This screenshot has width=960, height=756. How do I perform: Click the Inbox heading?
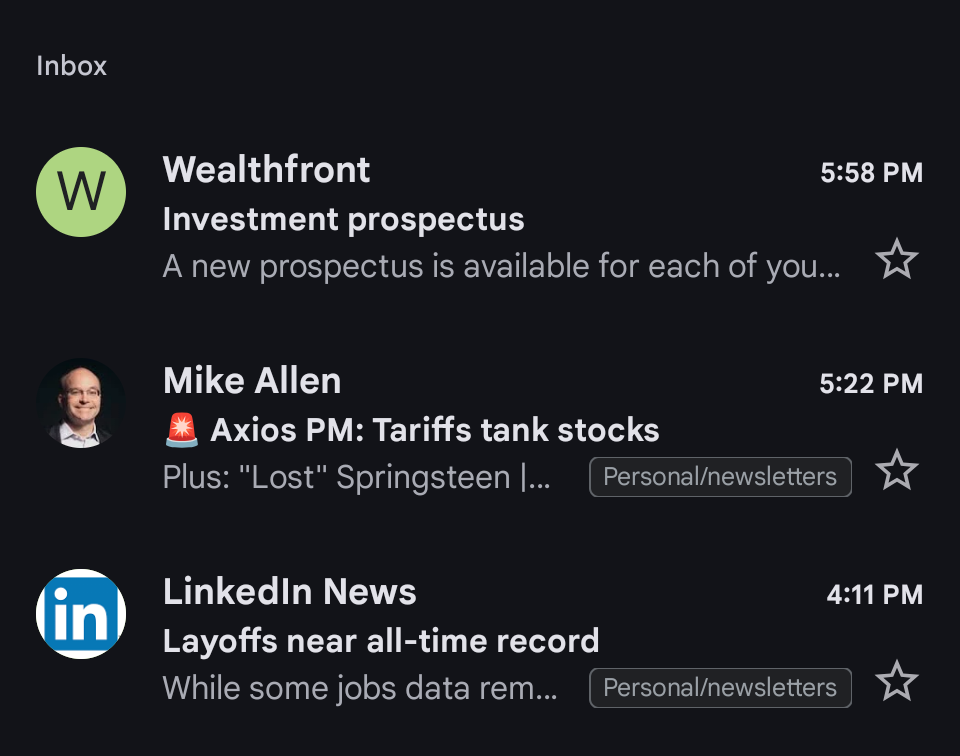tap(71, 65)
